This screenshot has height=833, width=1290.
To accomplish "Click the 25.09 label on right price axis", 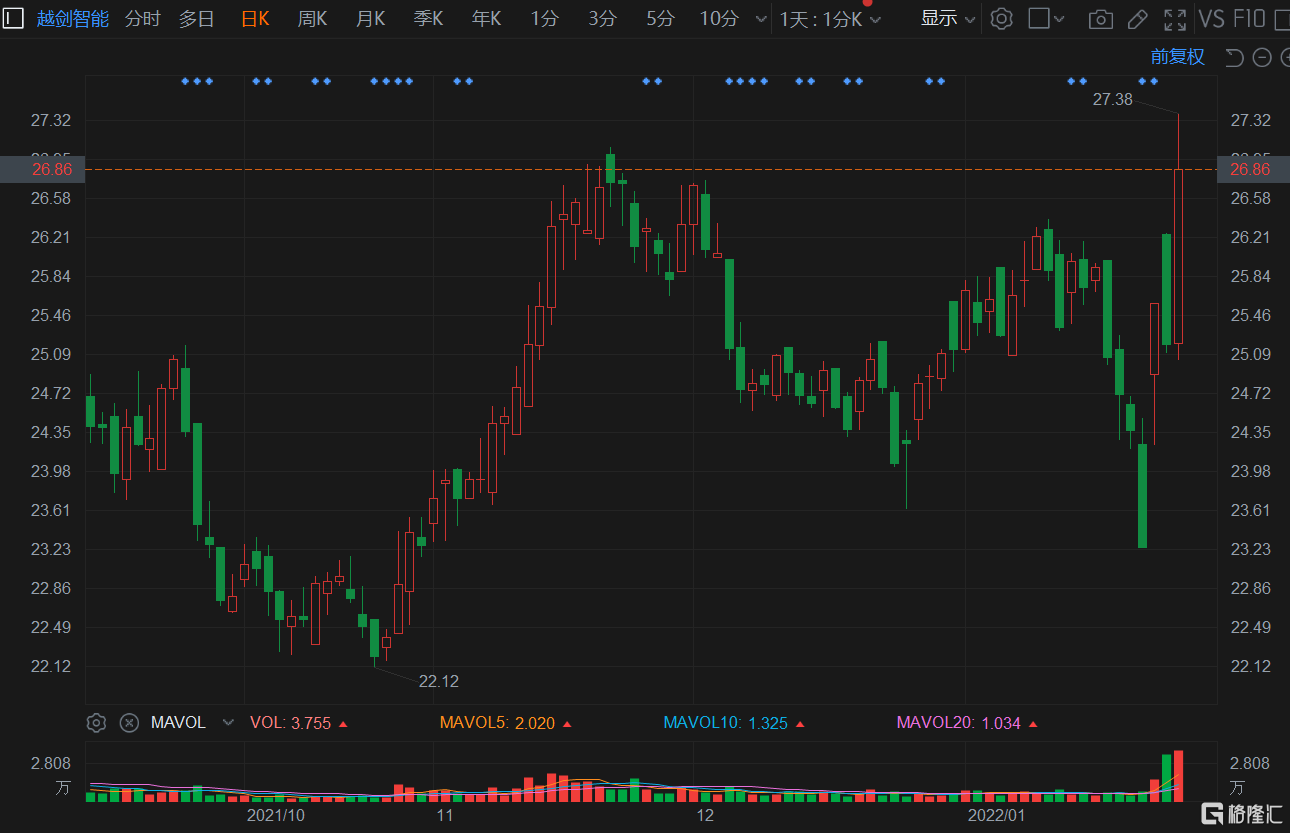I will pyautogui.click(x=1250, y=354).
